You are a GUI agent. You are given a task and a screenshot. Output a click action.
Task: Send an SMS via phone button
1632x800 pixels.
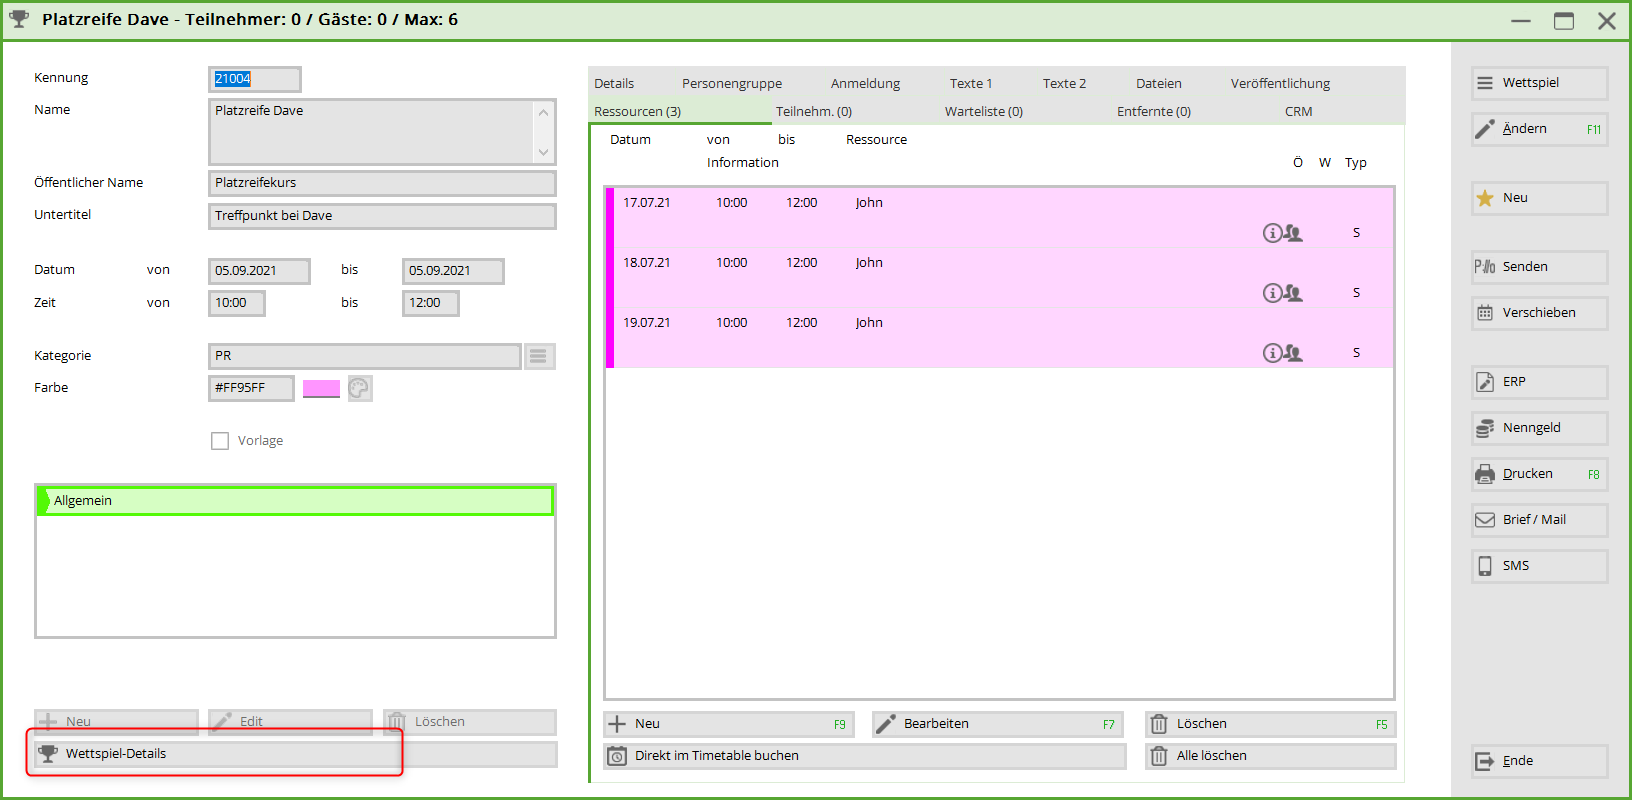1539,566
